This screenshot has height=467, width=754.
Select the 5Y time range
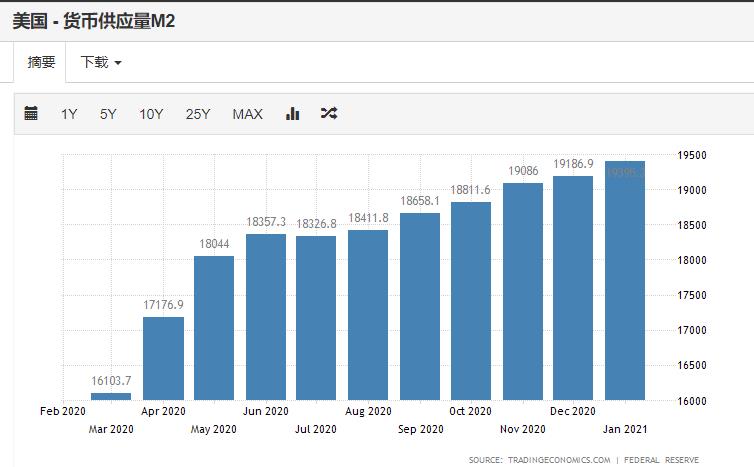108,114
